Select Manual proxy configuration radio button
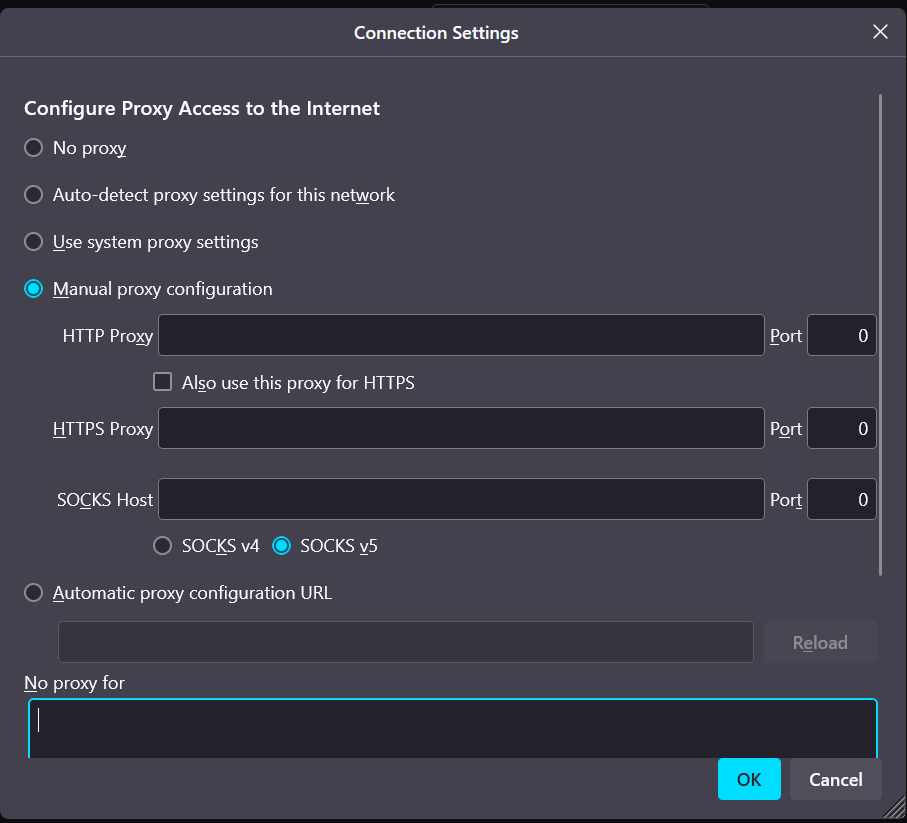The image size is (907, 823). pyautogui.click(x=34, y=289)
